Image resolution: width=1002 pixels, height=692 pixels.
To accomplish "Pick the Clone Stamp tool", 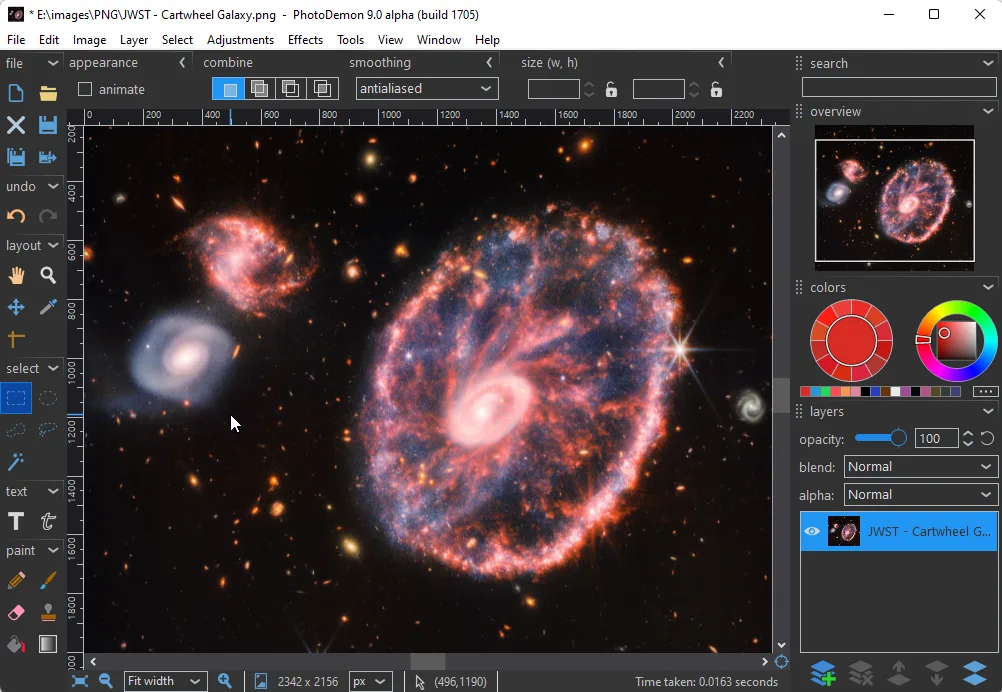I will (x=48, y=612).
